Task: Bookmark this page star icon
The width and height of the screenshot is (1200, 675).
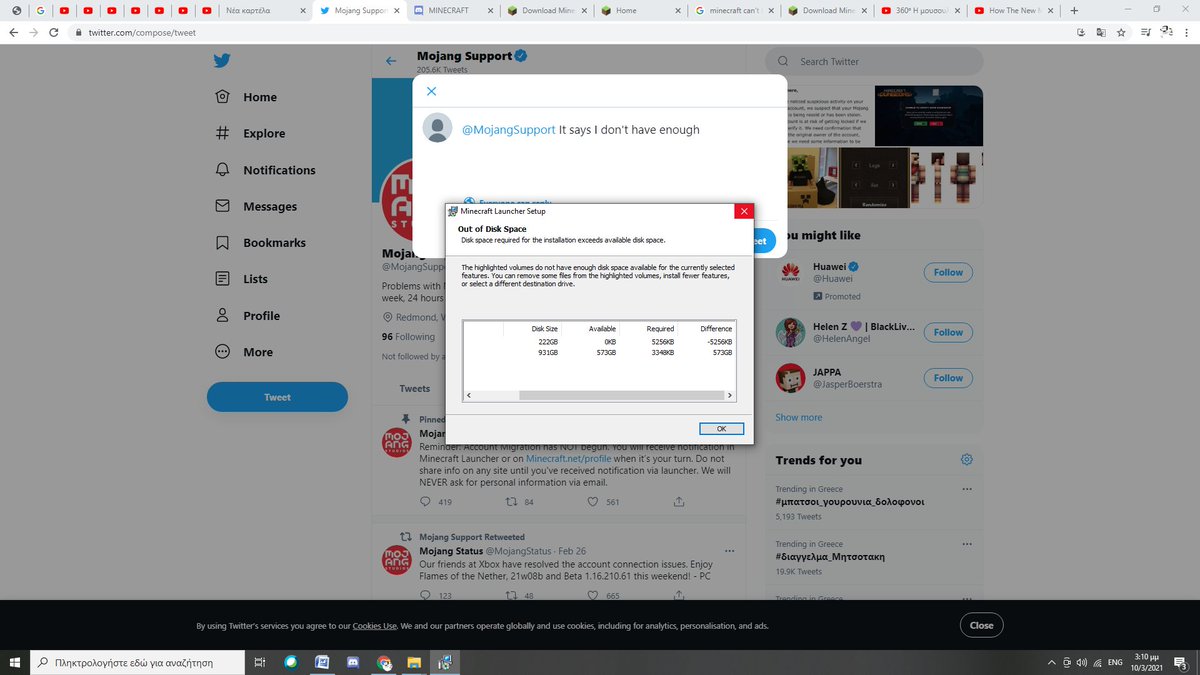Action: point(1121,32)
